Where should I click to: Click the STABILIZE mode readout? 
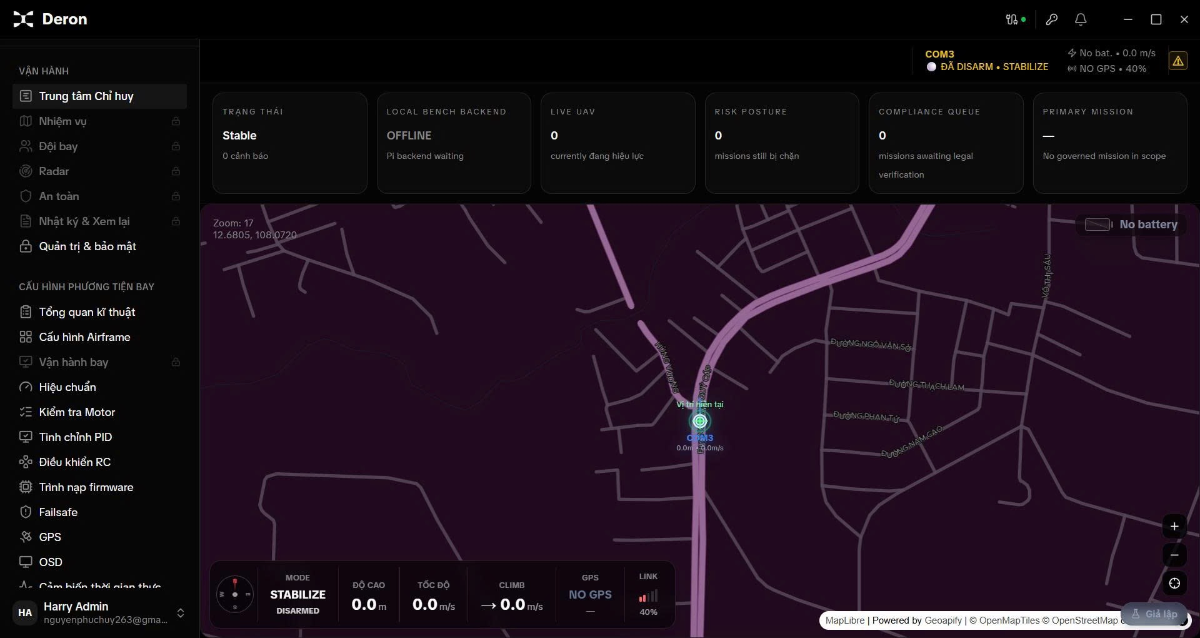click(x=298, y=594)
